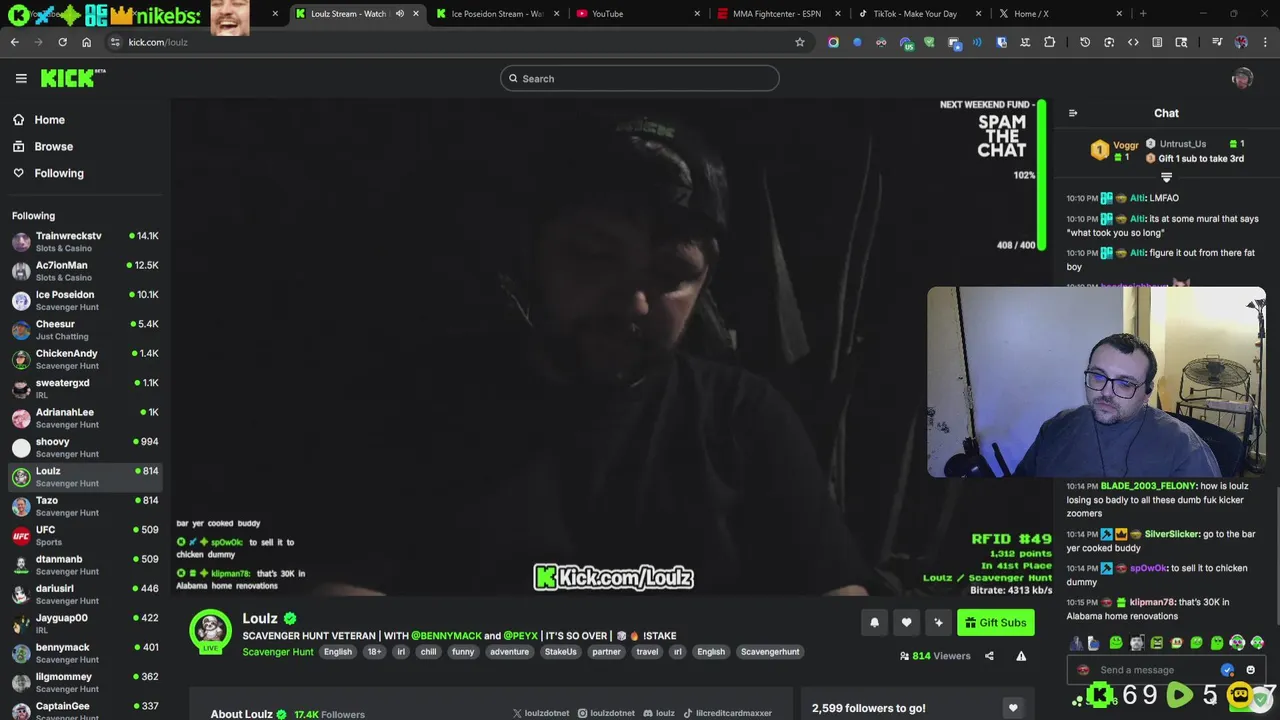Open UFC channel in Following list
This screenshot has height=720, width=1280.
click(85, 535)
